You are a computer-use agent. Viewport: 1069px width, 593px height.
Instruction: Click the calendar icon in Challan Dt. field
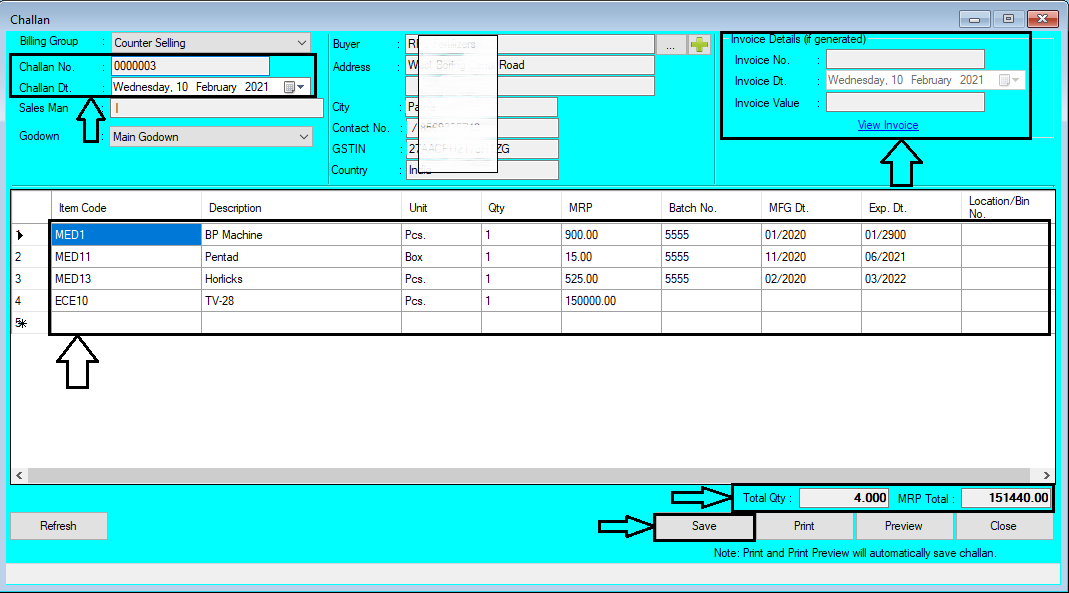289,86
